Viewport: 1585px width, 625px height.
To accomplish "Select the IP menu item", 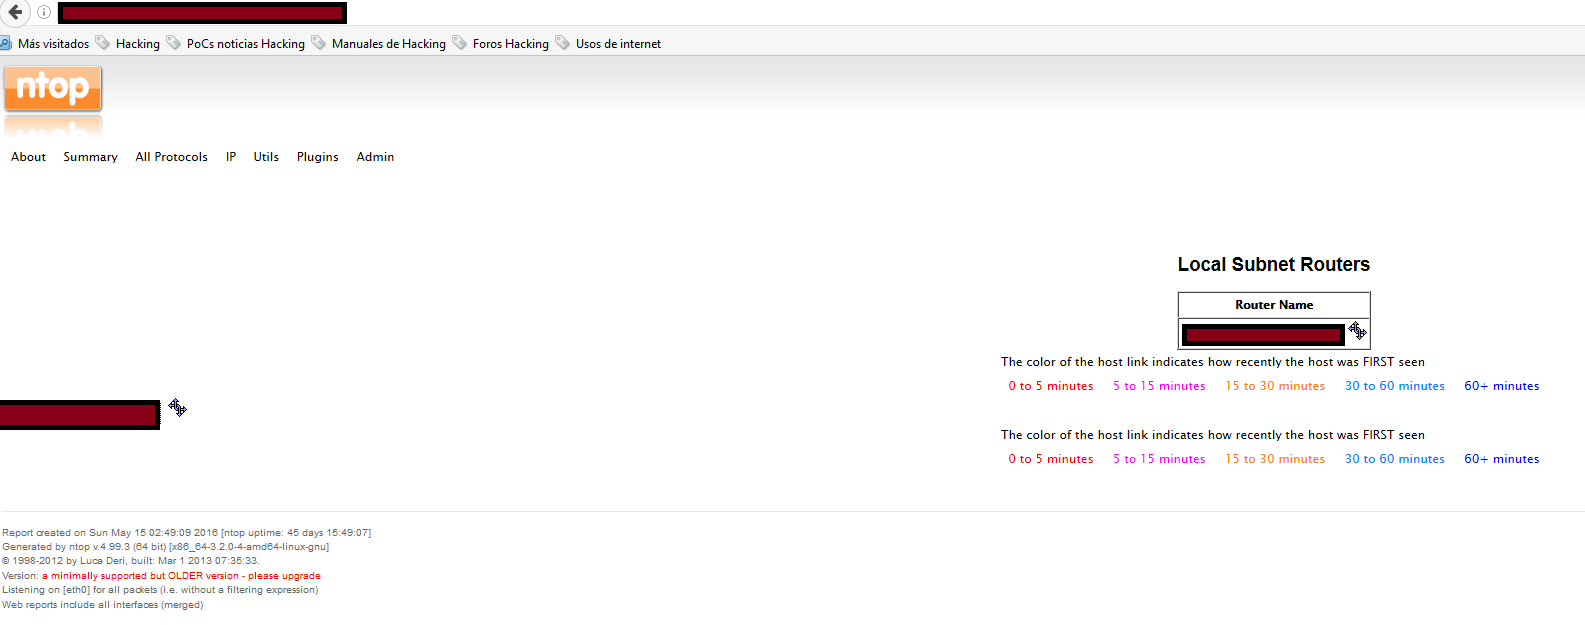I will (231, 157).
